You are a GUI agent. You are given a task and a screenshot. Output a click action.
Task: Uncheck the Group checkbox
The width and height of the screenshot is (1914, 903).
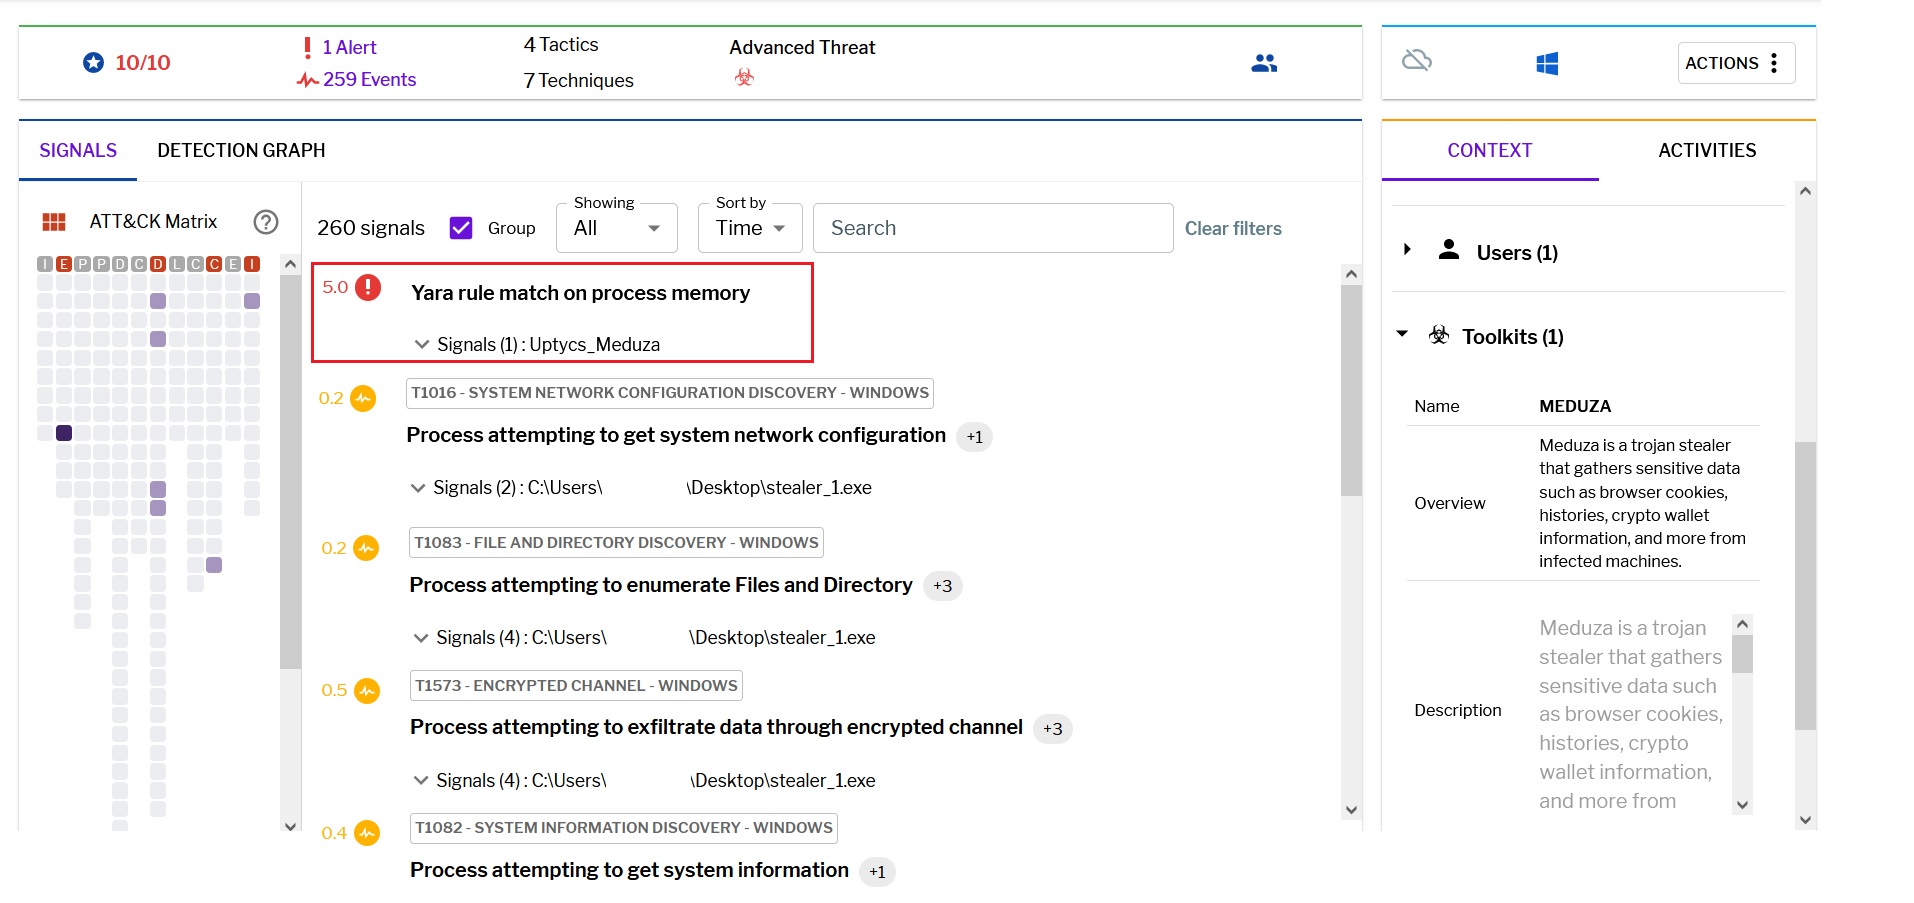(460, 227)
